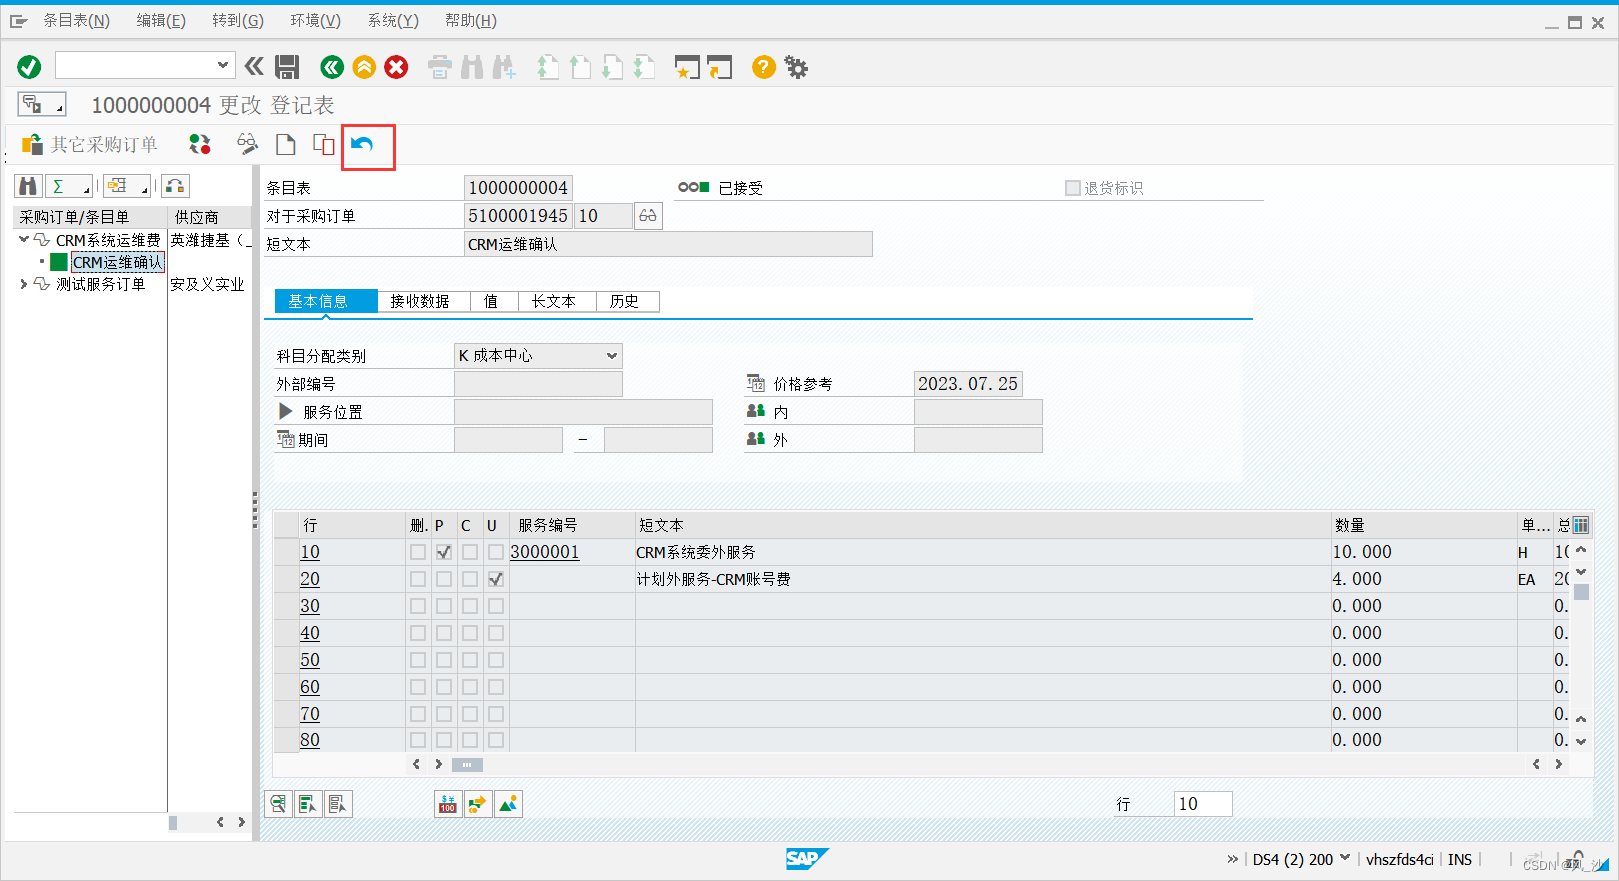The height and width of the screenshot is (881, 1619).
Task: Toggle the U checkbox in row 20
Action: [x=496, y=579]
